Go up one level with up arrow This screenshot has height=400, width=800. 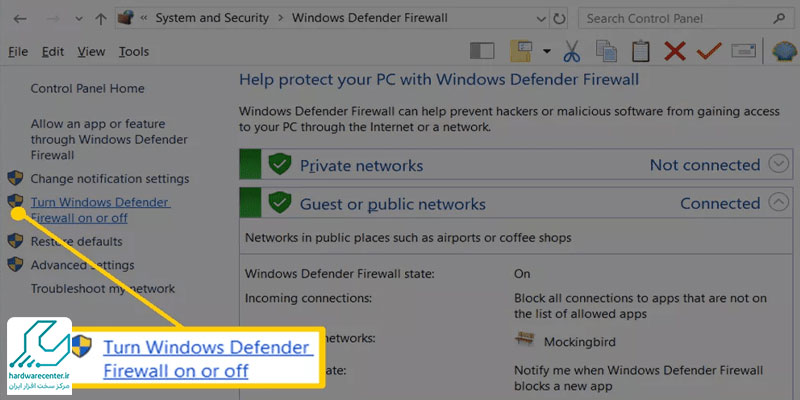[101, 19]
